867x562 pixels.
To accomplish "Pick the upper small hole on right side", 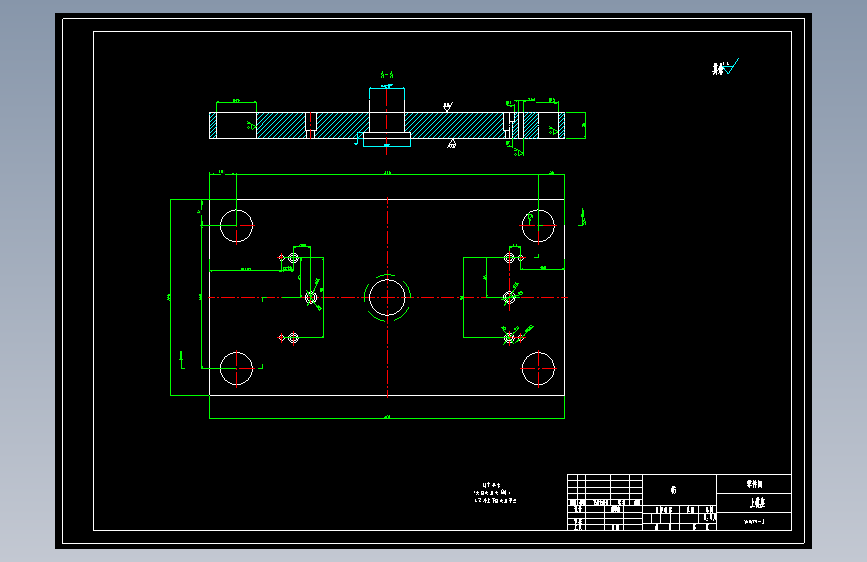I will 509,258.
